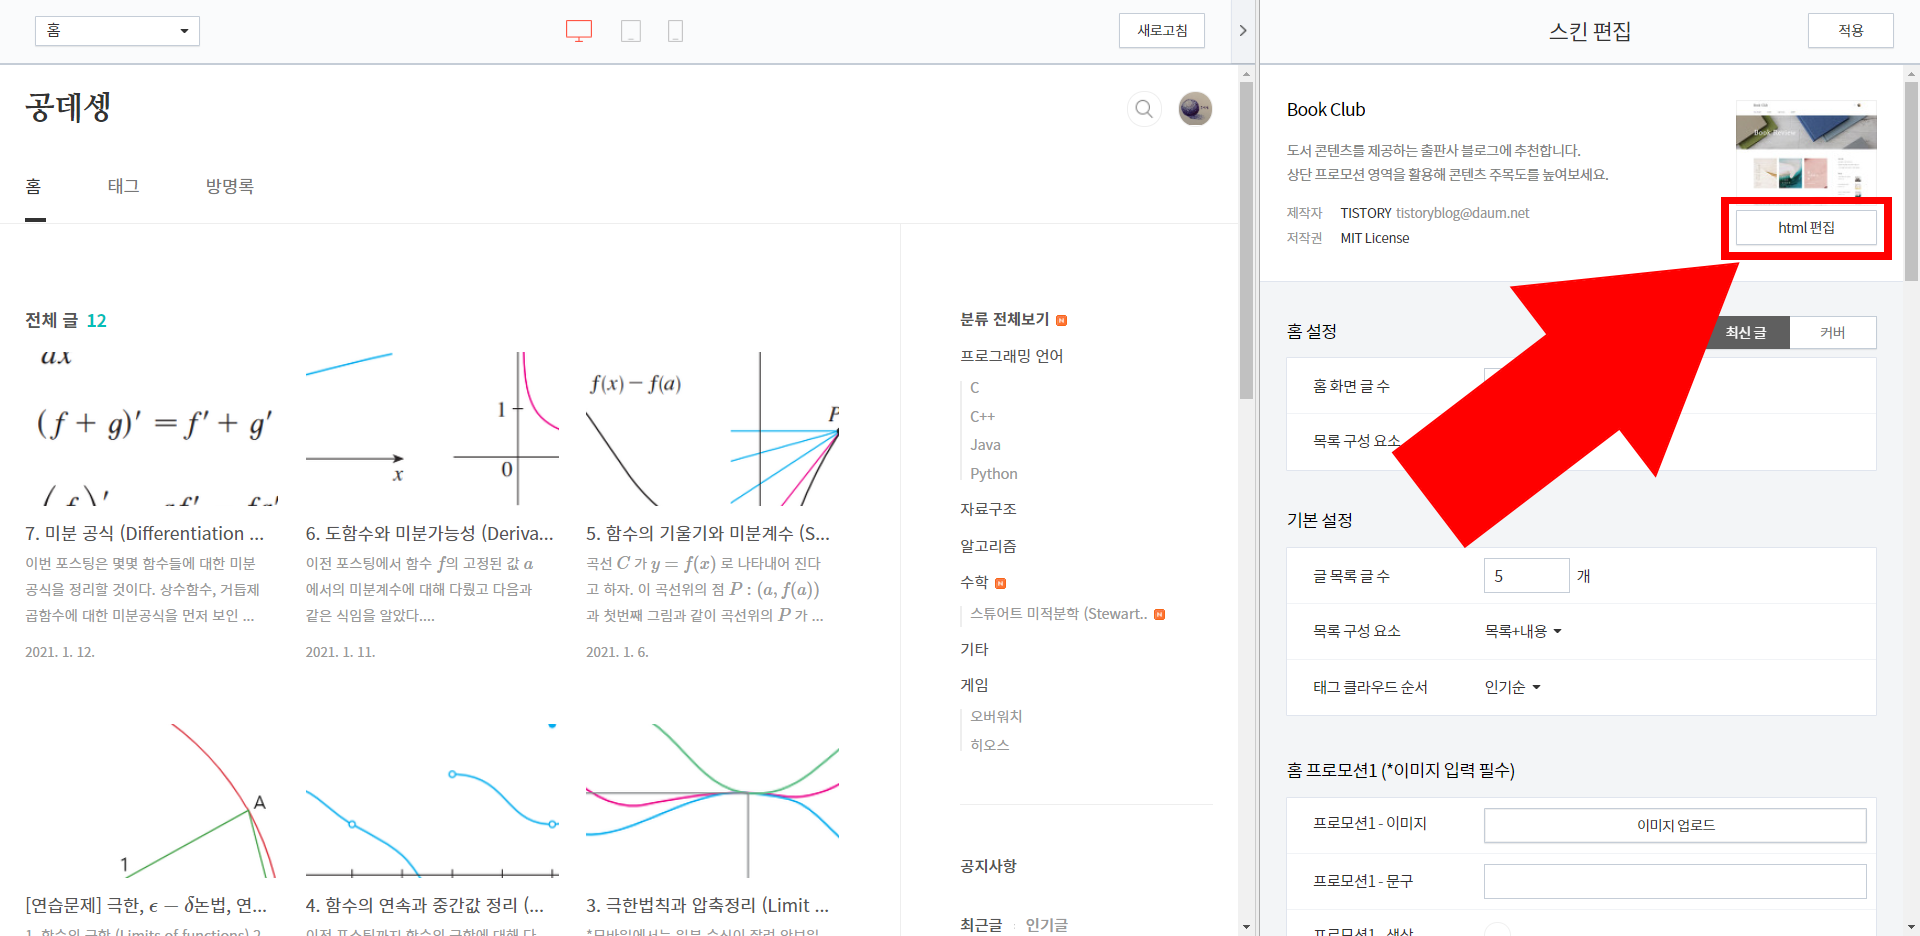Click thumbnail of post 6 도함수
Screen dimensions: 1920x936
point(432,429)
